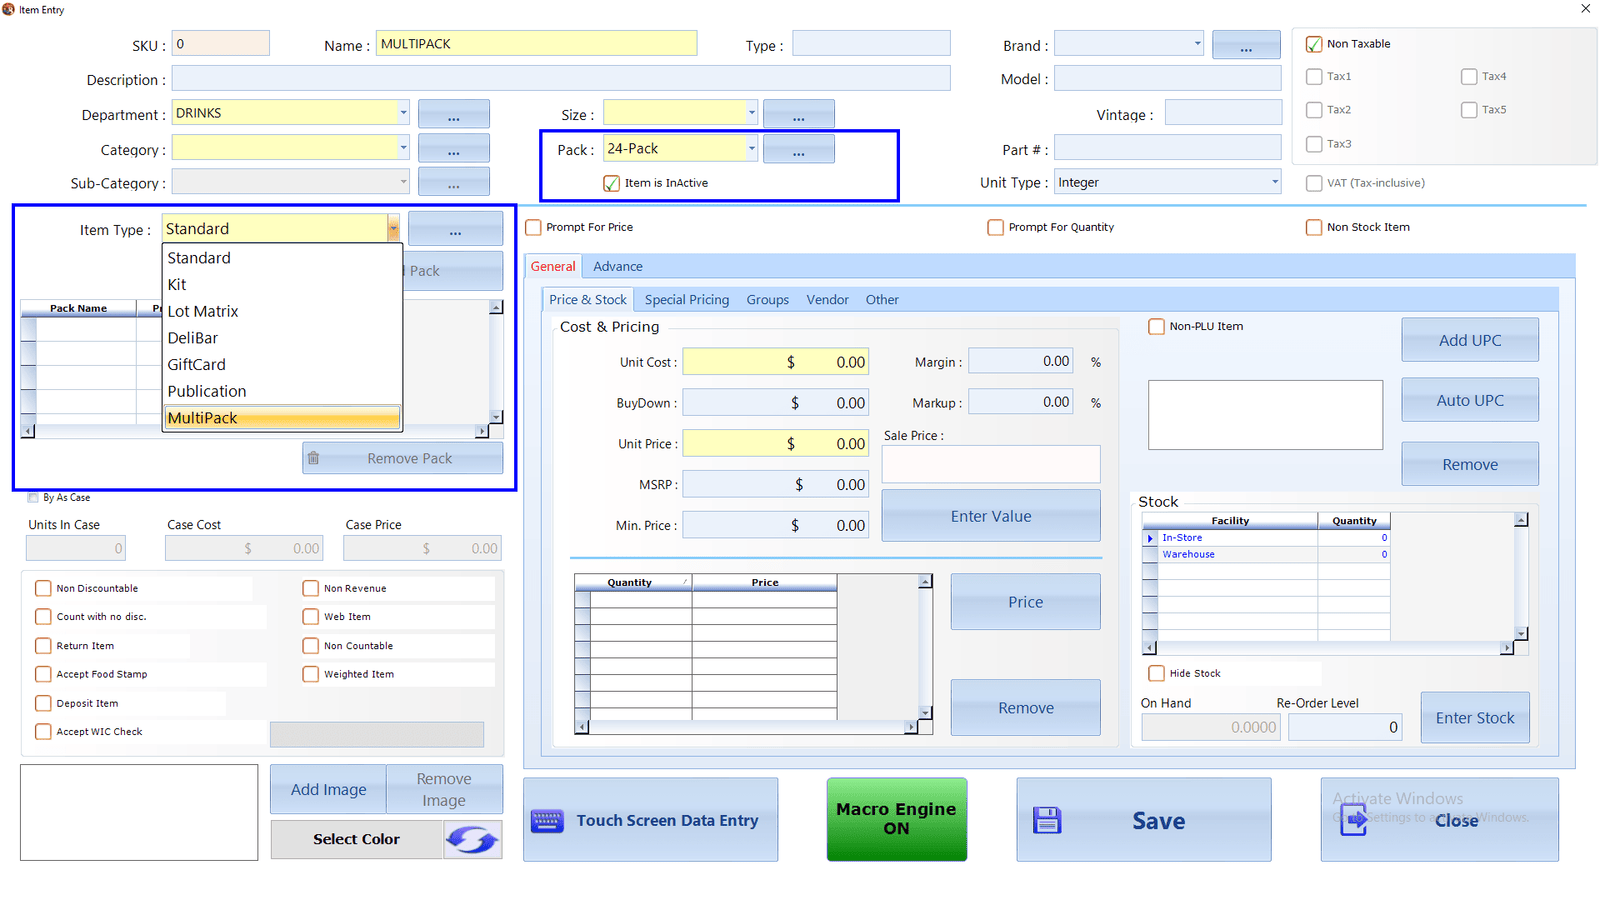Click the trash icon on Remove Pack
Image resolution: width=1600 pixels, height=900 pixels.
[314, 458]
